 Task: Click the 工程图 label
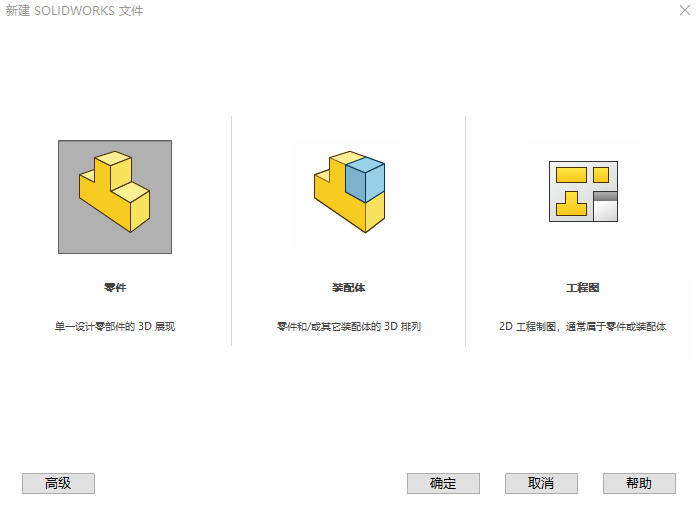(x=582, y=288)
